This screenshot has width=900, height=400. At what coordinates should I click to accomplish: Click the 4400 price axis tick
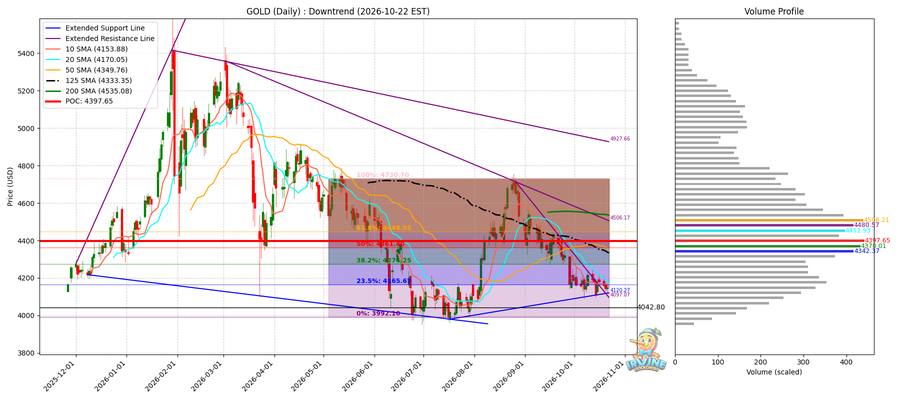[28, 241]
